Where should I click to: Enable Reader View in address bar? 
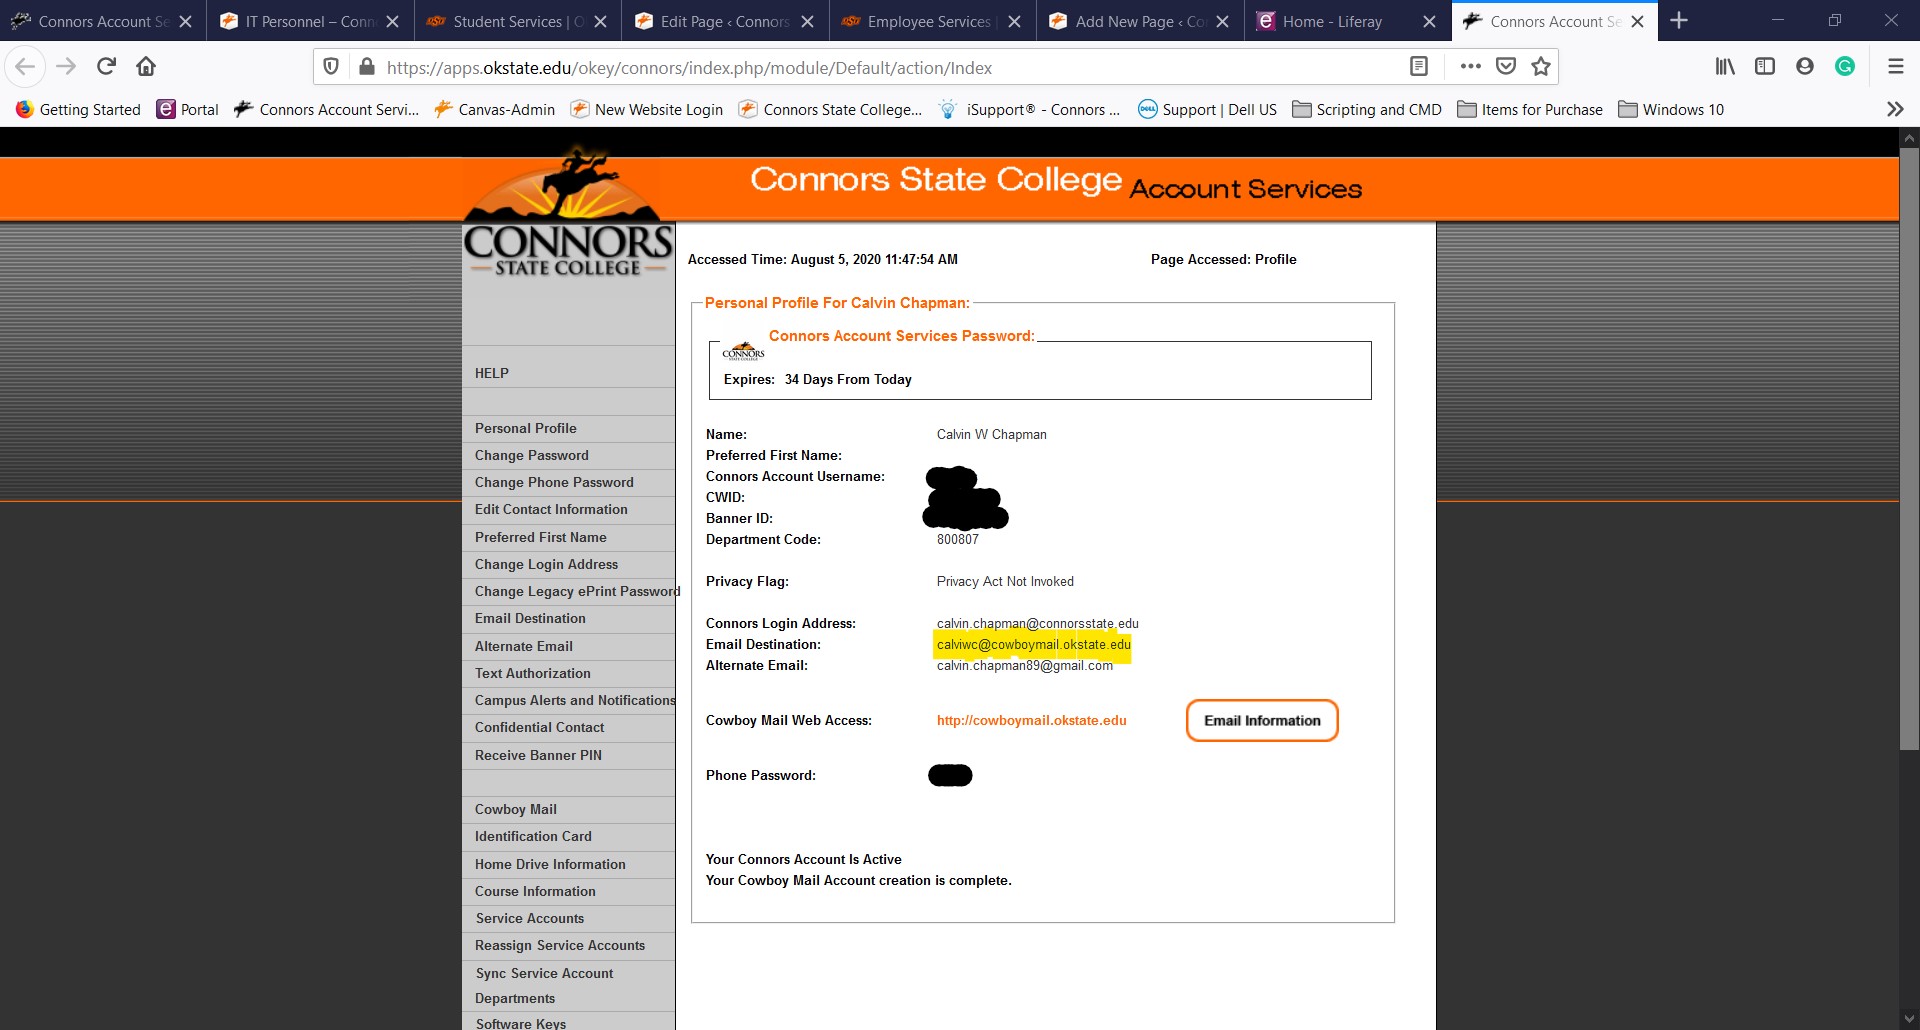coord(1418,66)
